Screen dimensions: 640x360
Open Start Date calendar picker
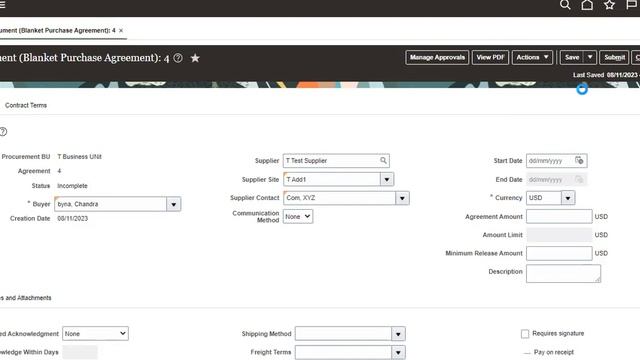click(579, 160)
